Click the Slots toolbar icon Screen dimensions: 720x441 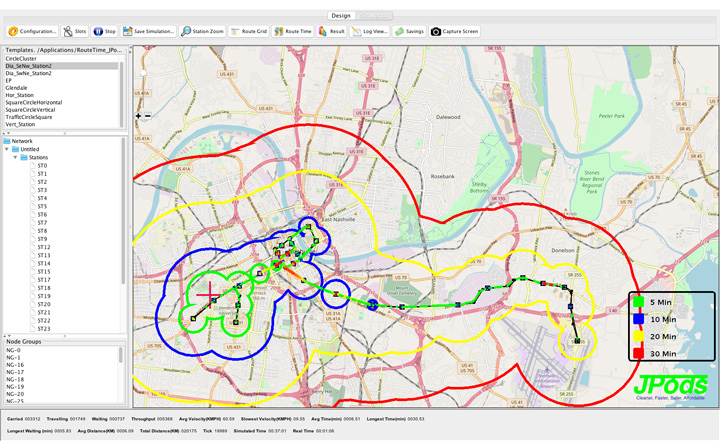[x=75, y=31]
